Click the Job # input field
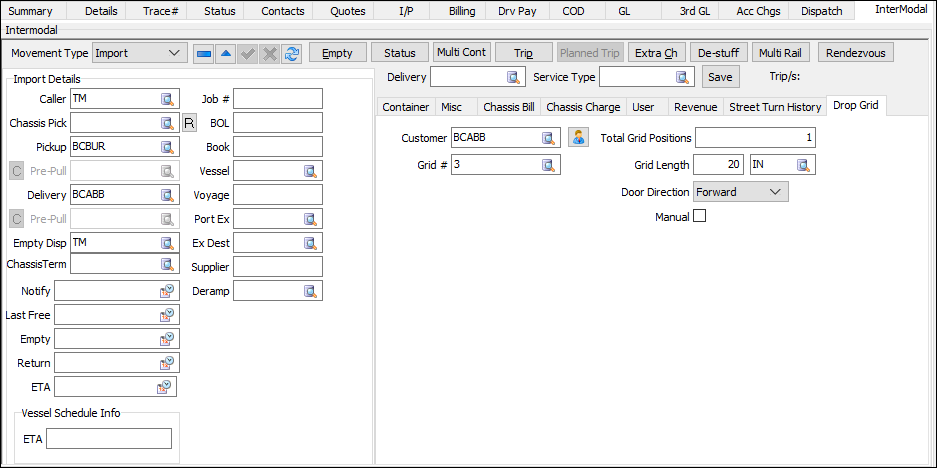937x468 pixels. [277, 99]
